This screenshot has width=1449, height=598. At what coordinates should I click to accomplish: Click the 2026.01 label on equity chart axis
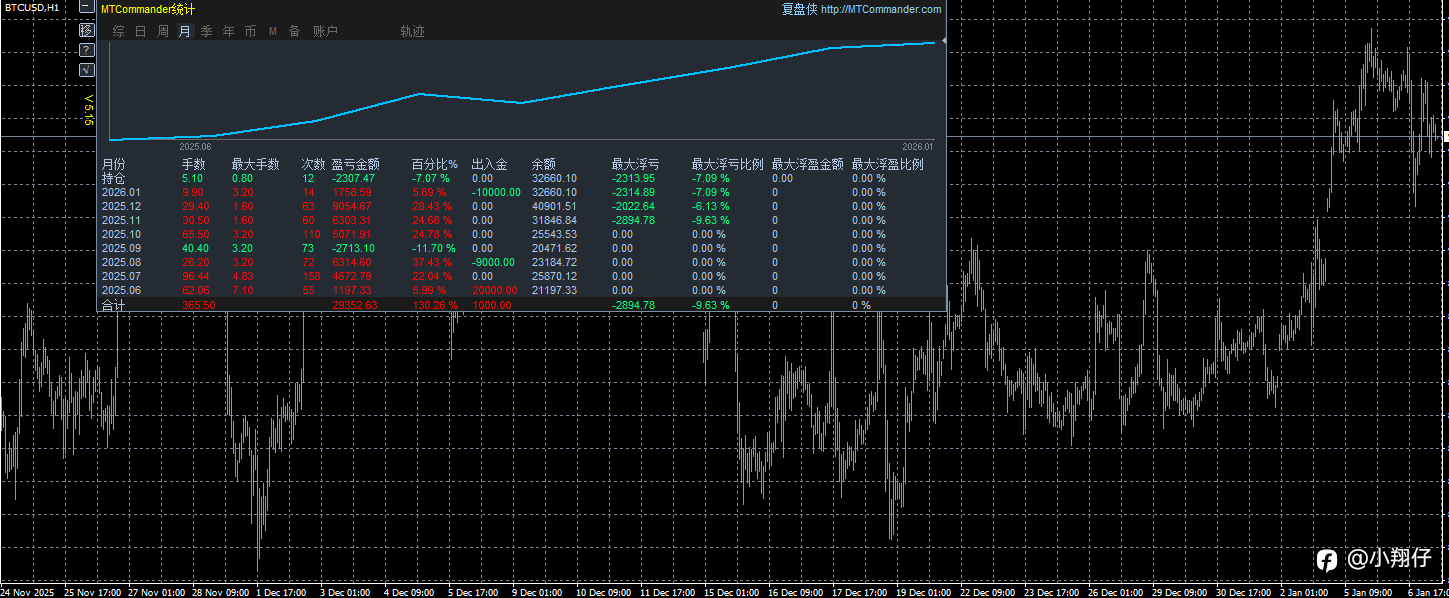(917, 146)
